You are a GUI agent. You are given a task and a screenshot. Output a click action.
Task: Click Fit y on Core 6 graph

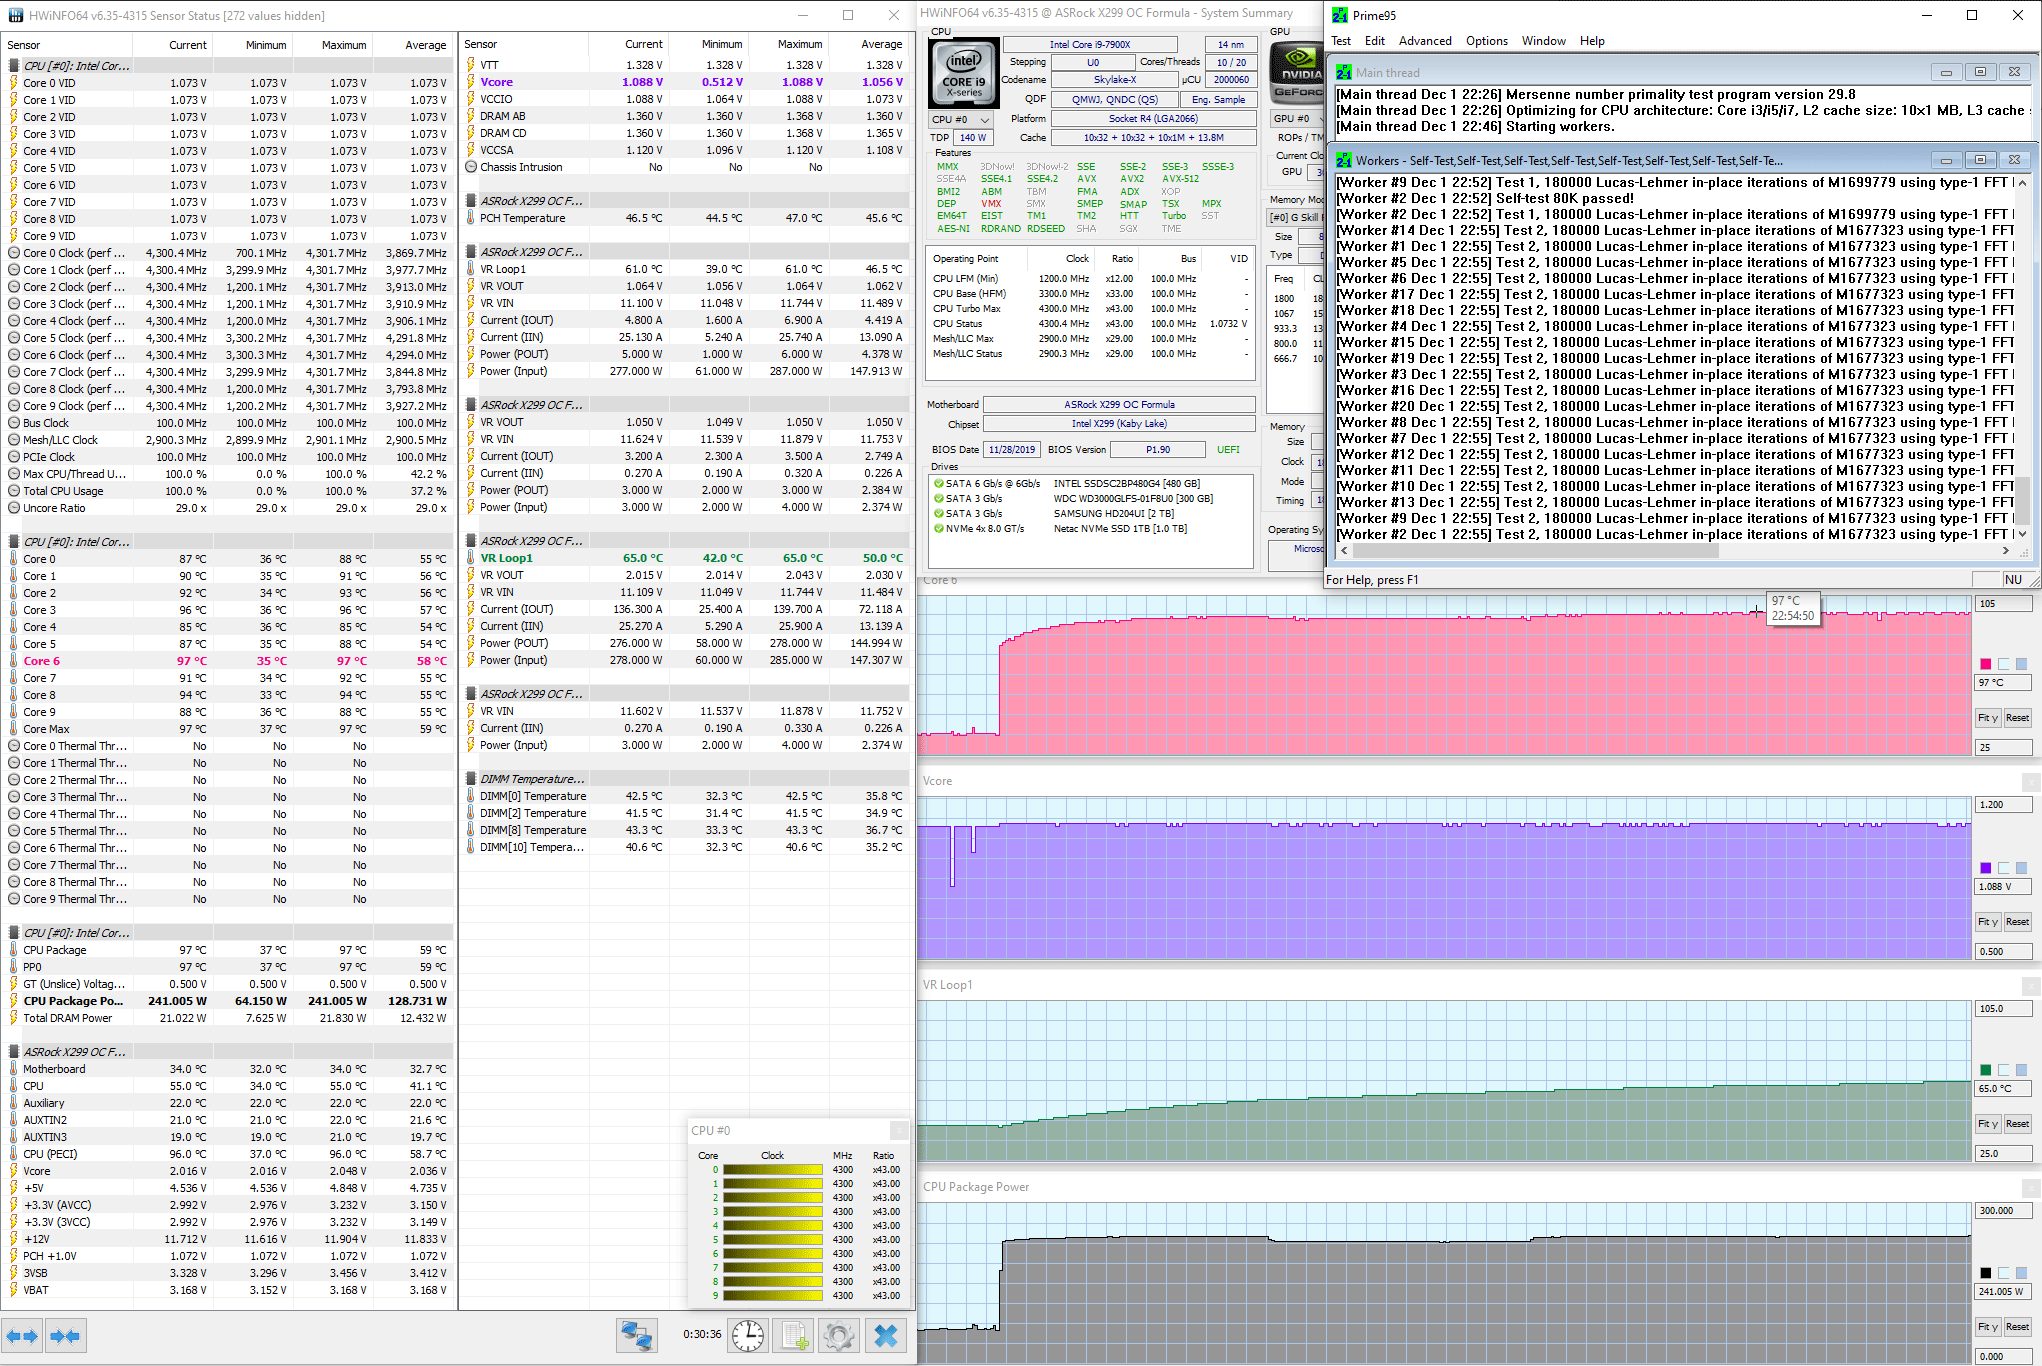click(x=1987, y=718)
